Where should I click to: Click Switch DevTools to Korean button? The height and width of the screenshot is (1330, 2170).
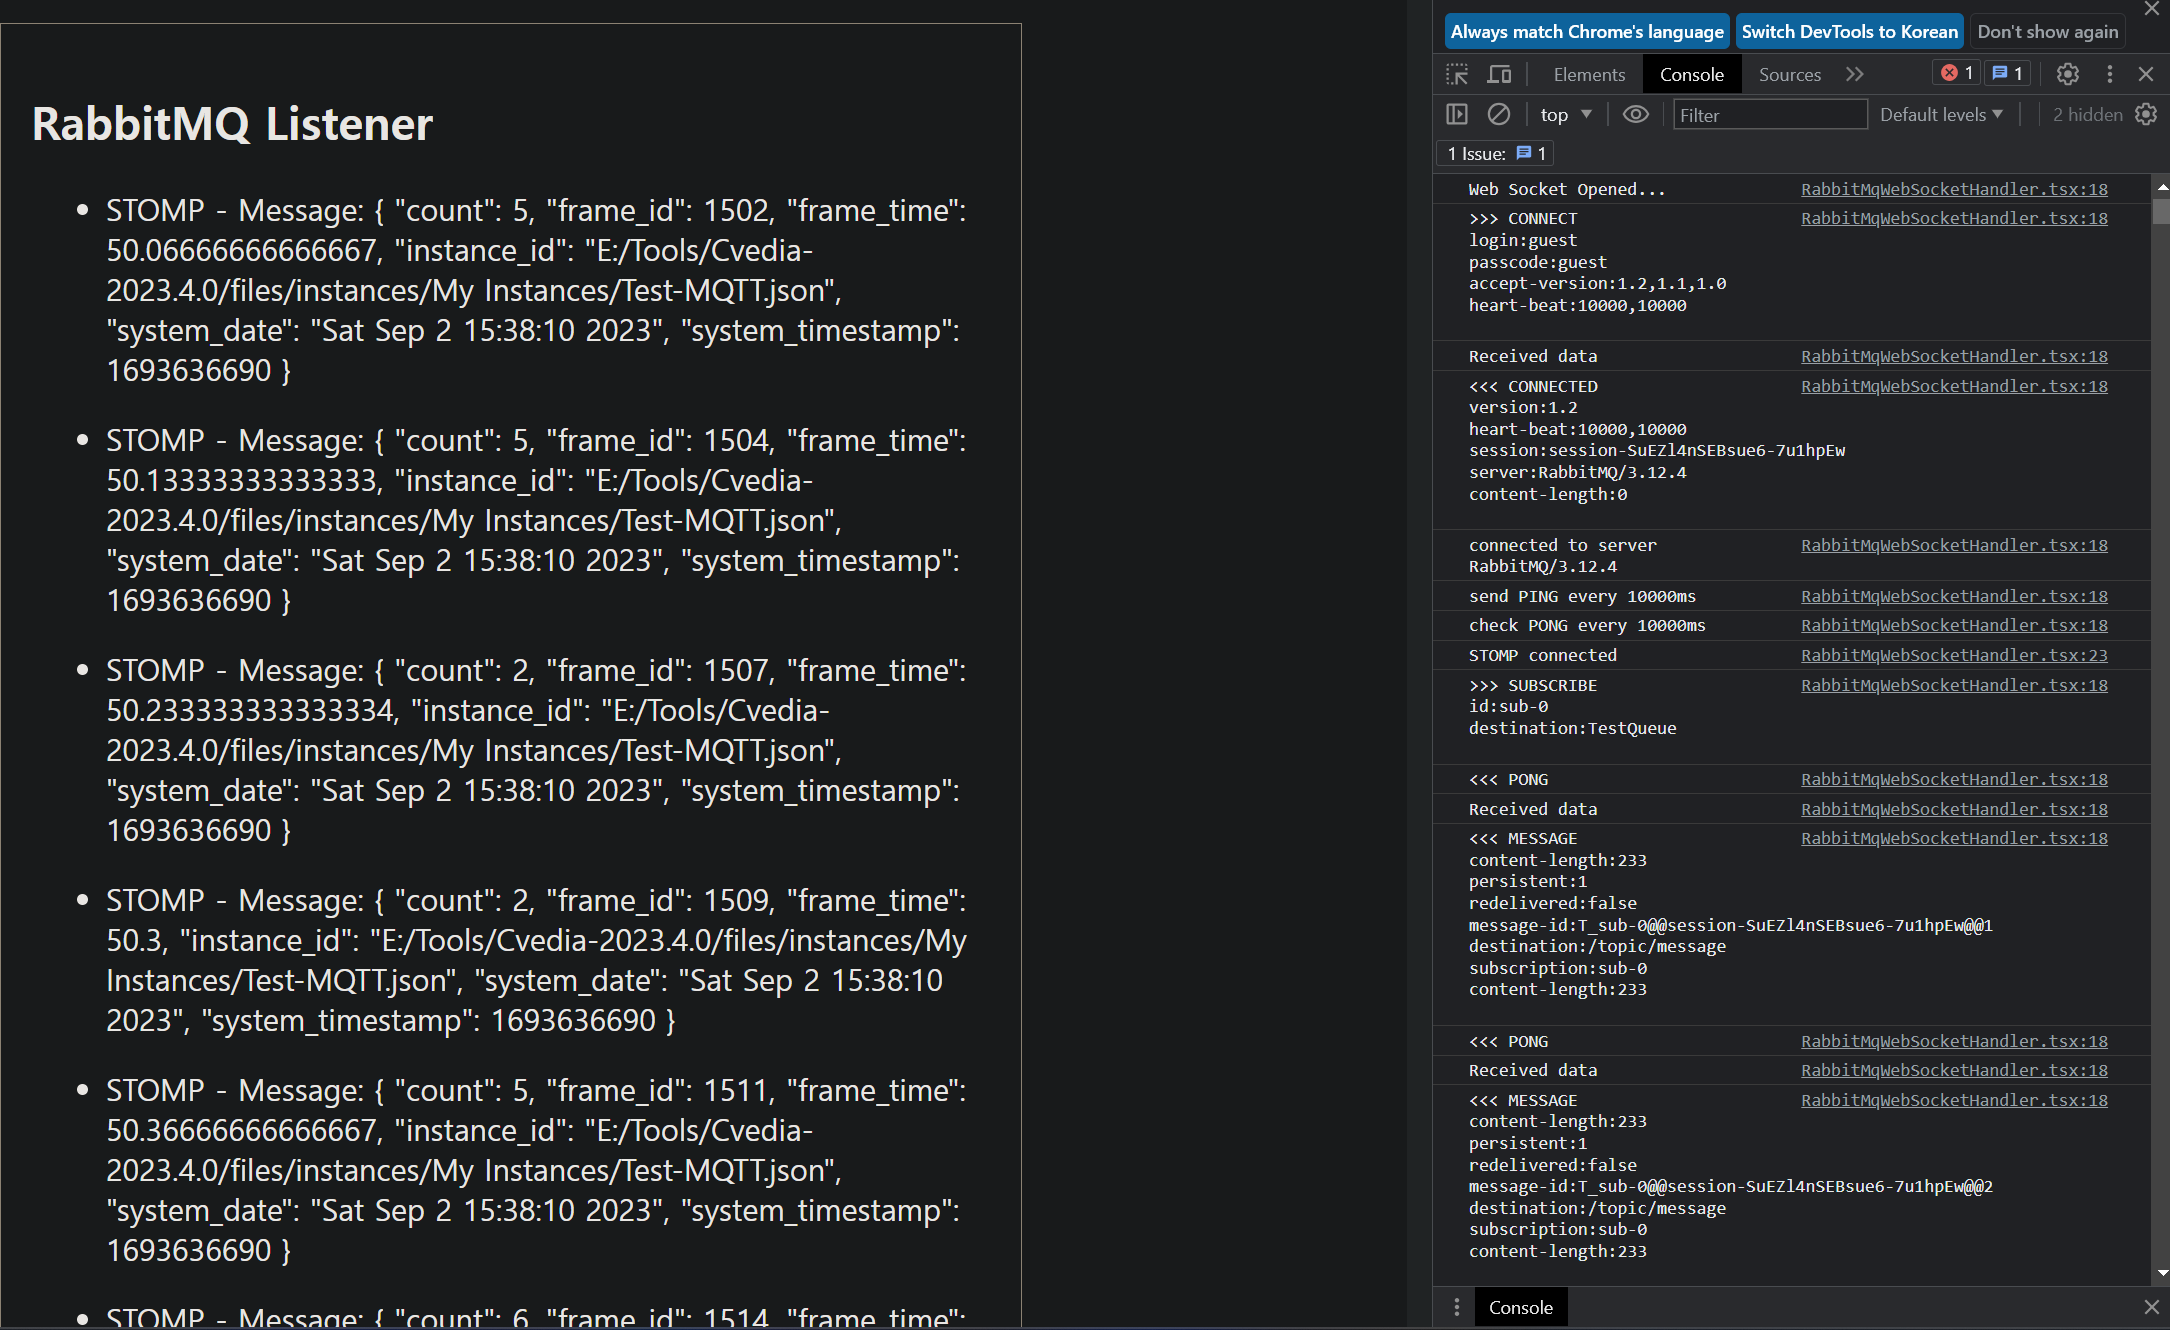point(1849,31)
